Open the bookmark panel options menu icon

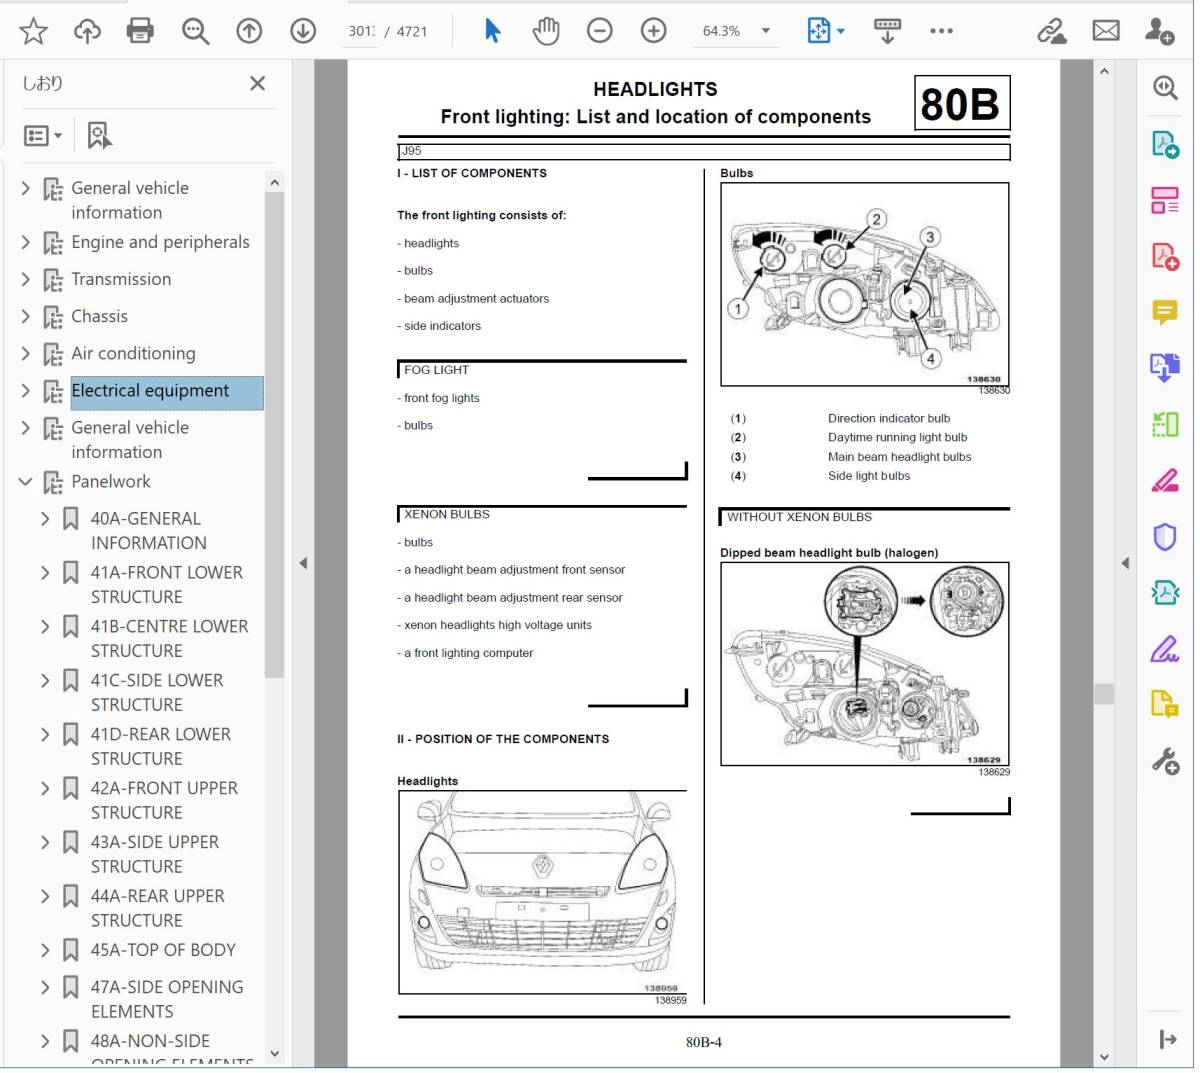point(43,135)
